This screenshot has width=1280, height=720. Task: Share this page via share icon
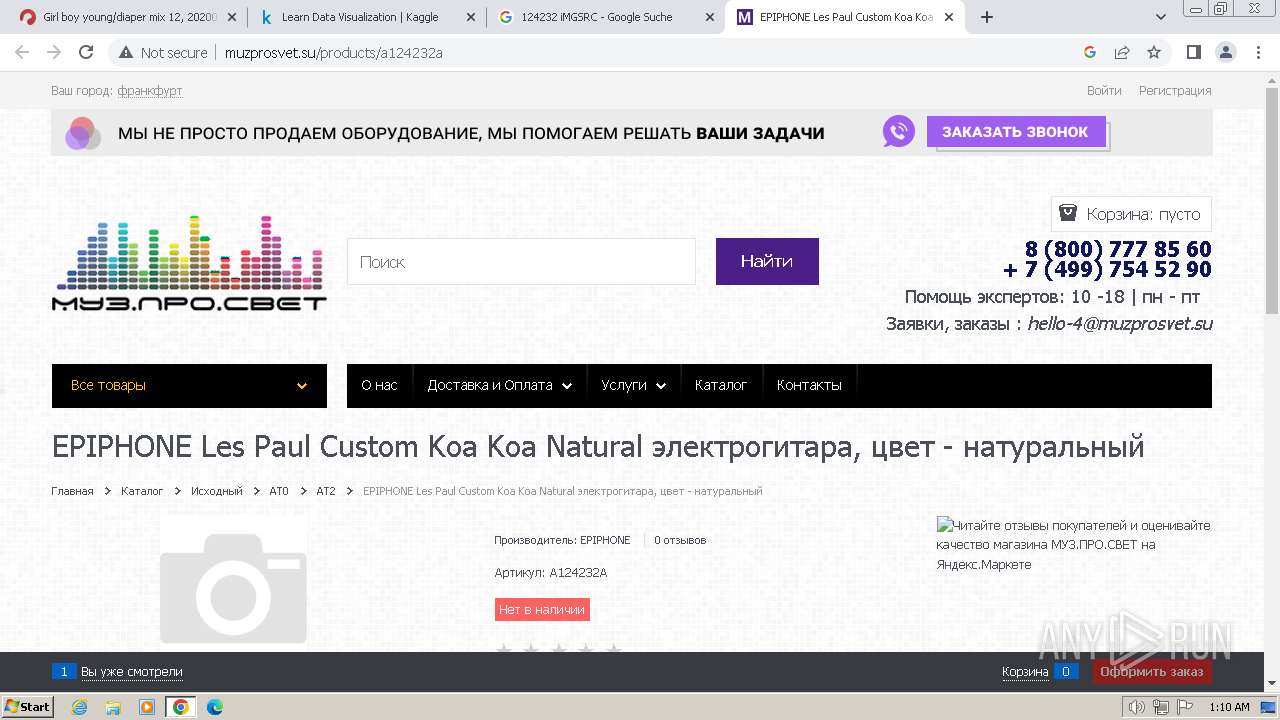1122,52
